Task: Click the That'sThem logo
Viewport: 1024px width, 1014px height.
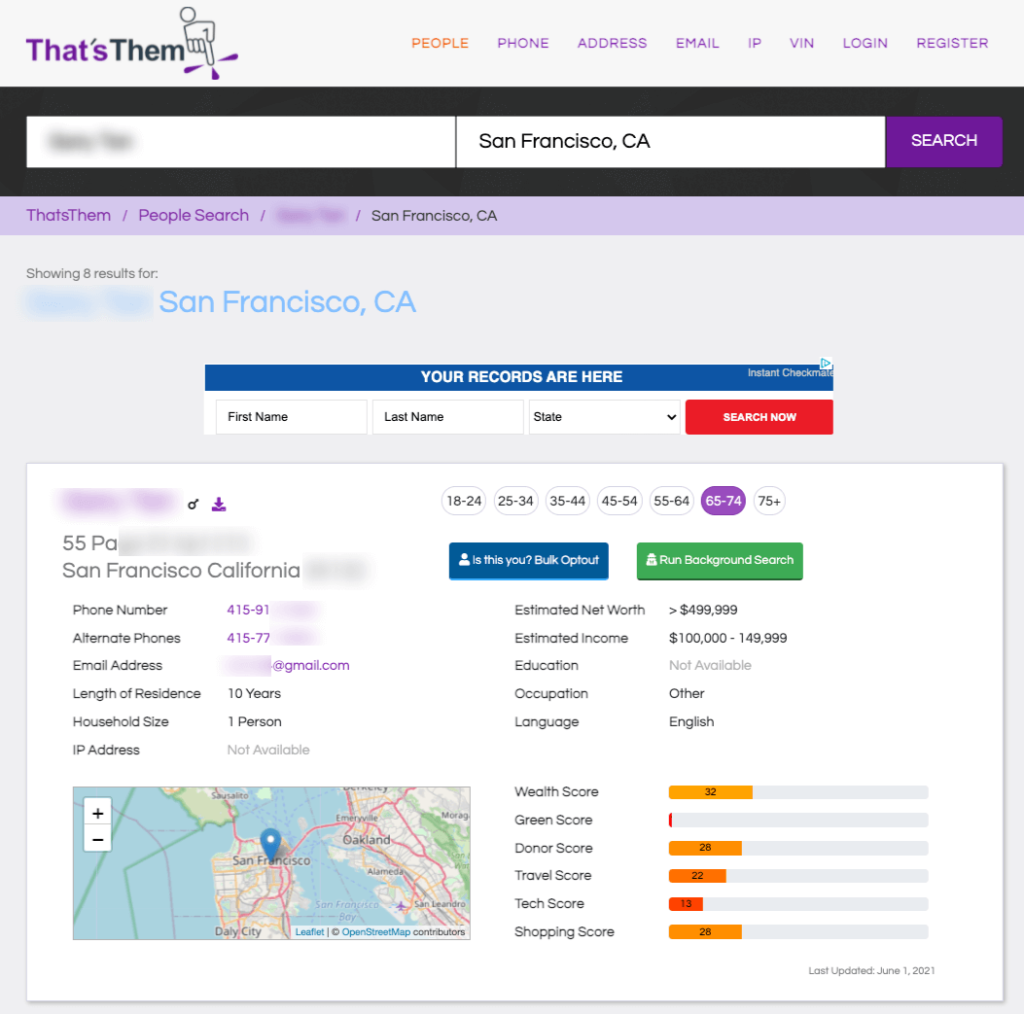Action: click(x=131, y=44)
